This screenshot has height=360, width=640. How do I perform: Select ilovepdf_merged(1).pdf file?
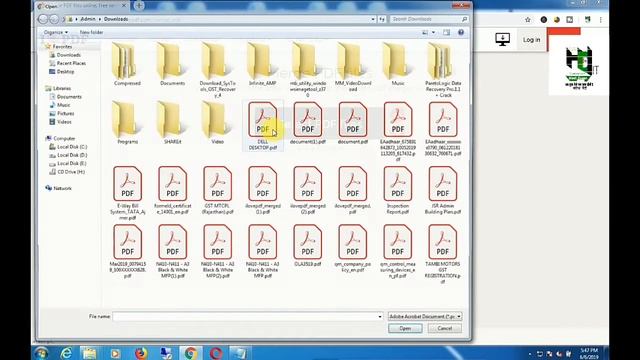click(x=262, y=190)
